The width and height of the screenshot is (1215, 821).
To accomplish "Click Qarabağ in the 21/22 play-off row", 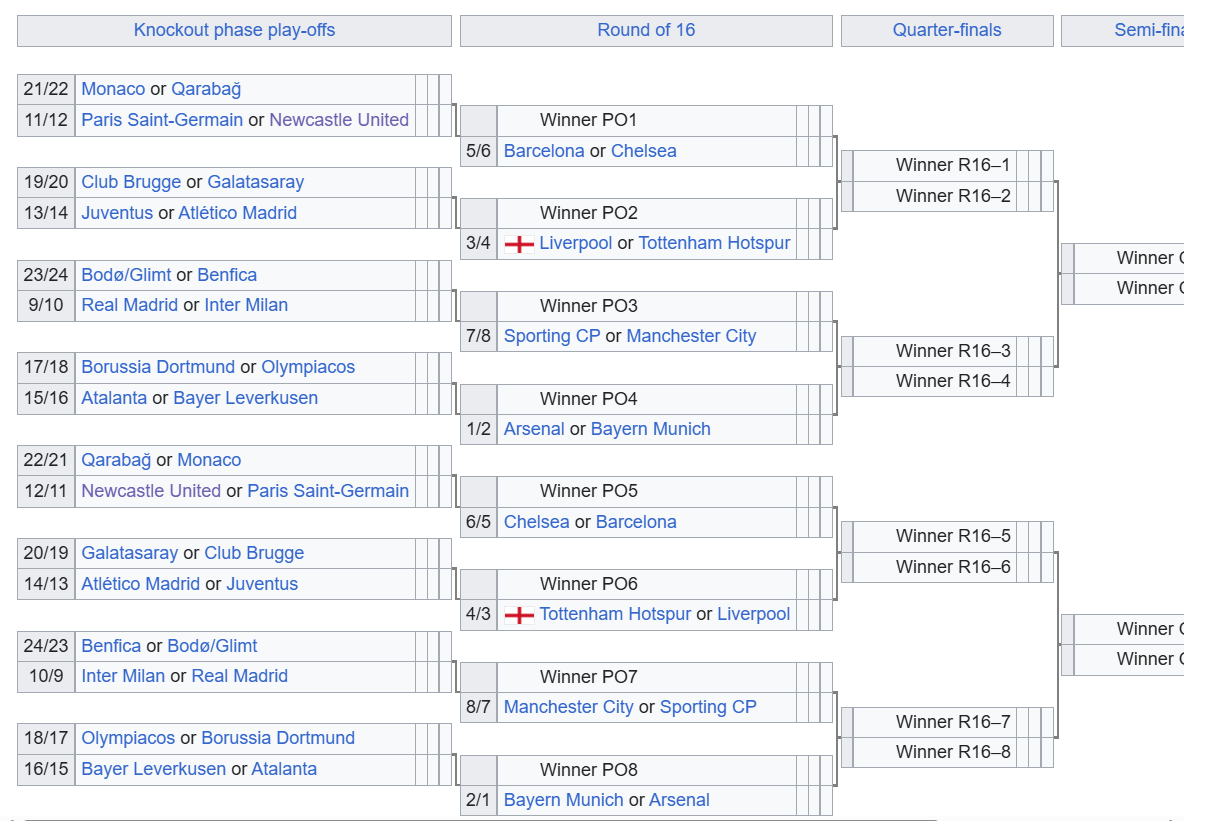I will (206, 89).
